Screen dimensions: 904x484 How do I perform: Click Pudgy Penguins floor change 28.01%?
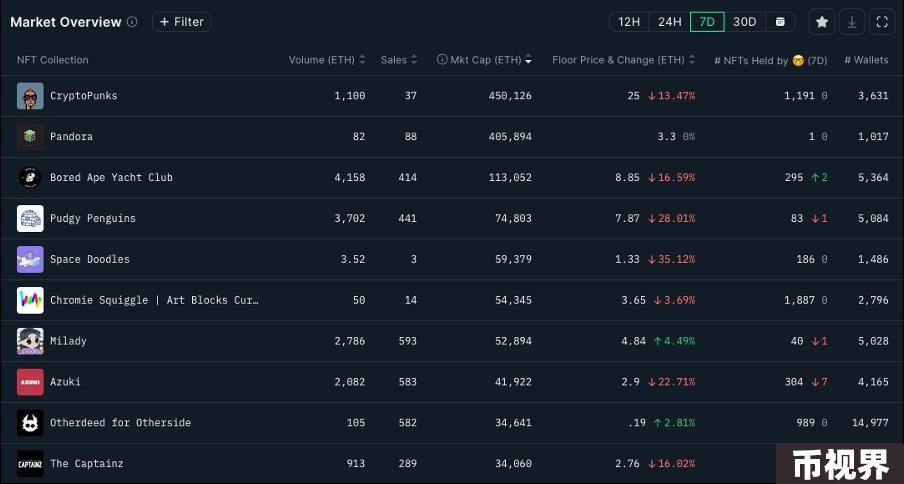click(x=672, y=218)
